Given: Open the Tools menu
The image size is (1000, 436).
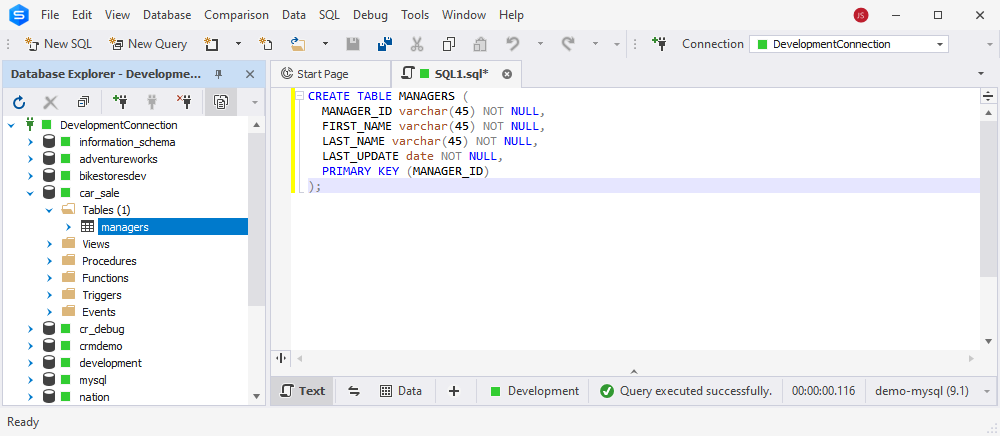Looking at the screenshot, I should [415, 15].
